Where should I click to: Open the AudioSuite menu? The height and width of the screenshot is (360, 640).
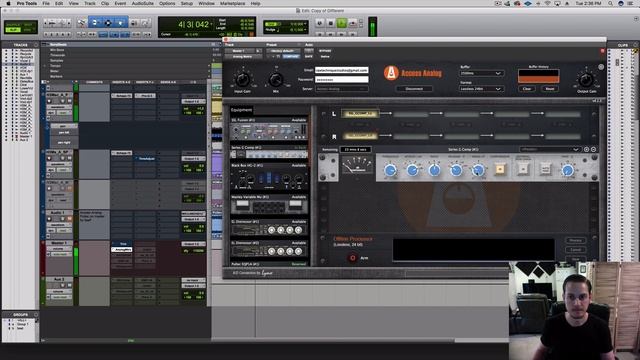[x=143, y=3]
